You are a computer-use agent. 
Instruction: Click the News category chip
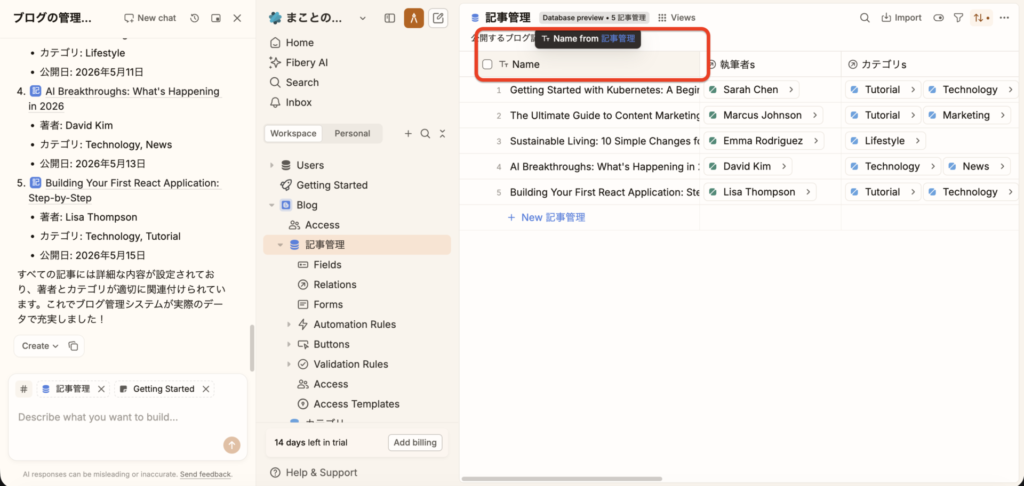tap(977, 167)
